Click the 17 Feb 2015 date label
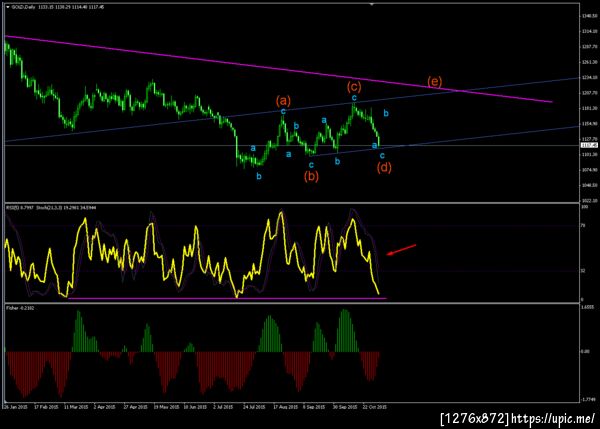Screen dimensions: 600x429 [46, 407]
